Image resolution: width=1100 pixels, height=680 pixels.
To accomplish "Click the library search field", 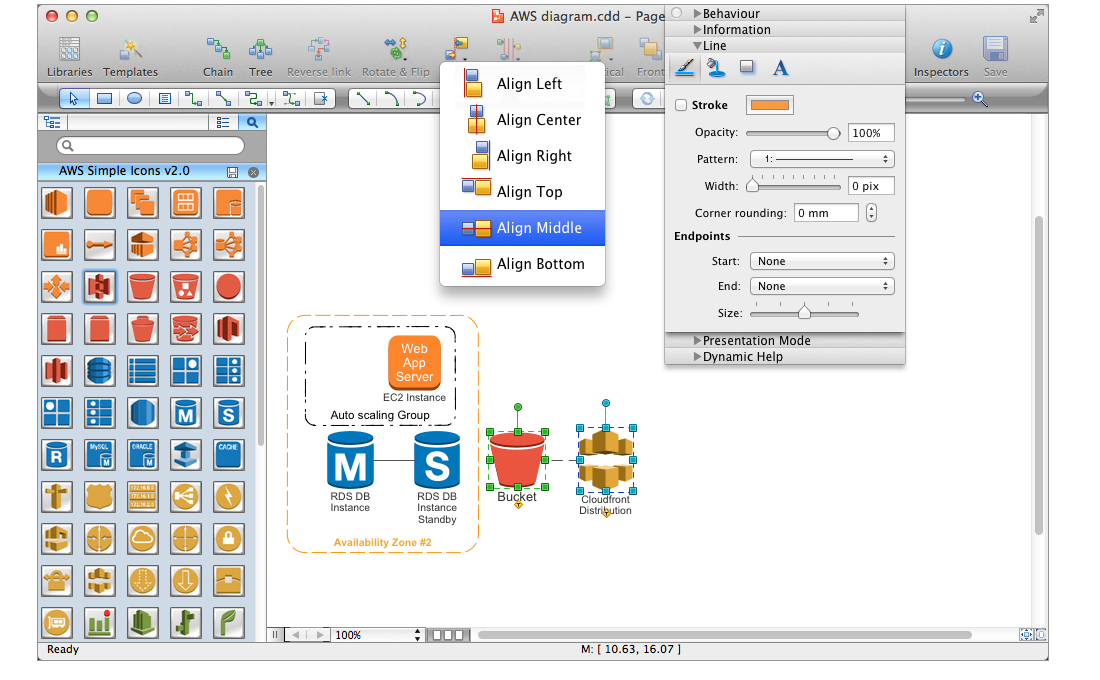I will point(150,146).
